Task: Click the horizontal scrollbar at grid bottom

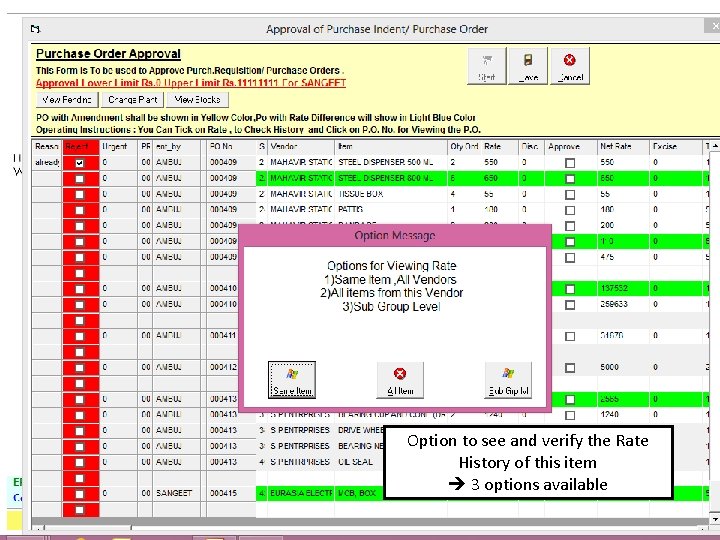Action: [x=370, y=528]
